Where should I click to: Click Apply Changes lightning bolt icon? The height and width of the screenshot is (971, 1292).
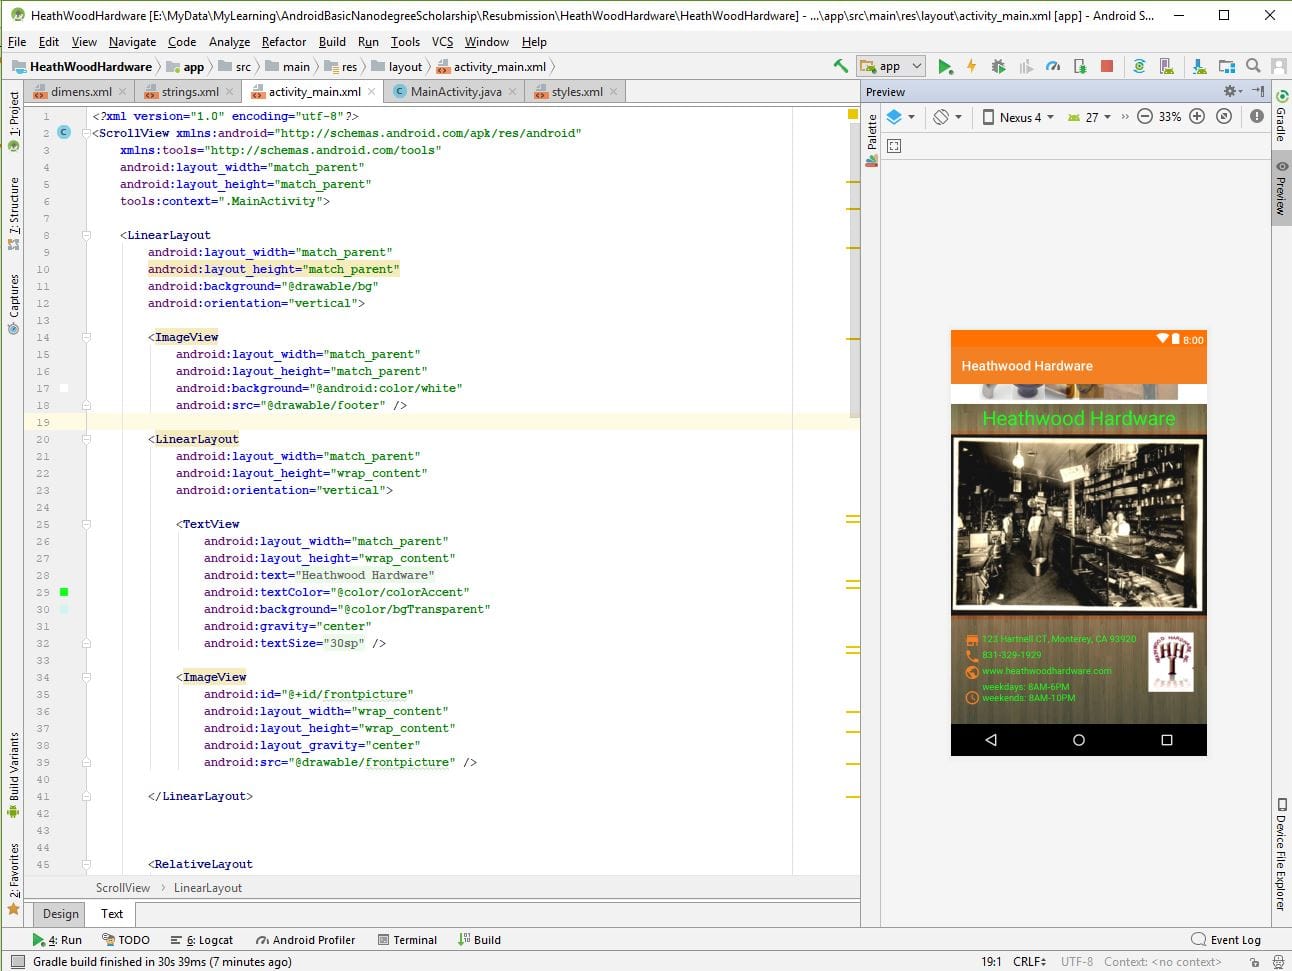click(x=971, y=66)
